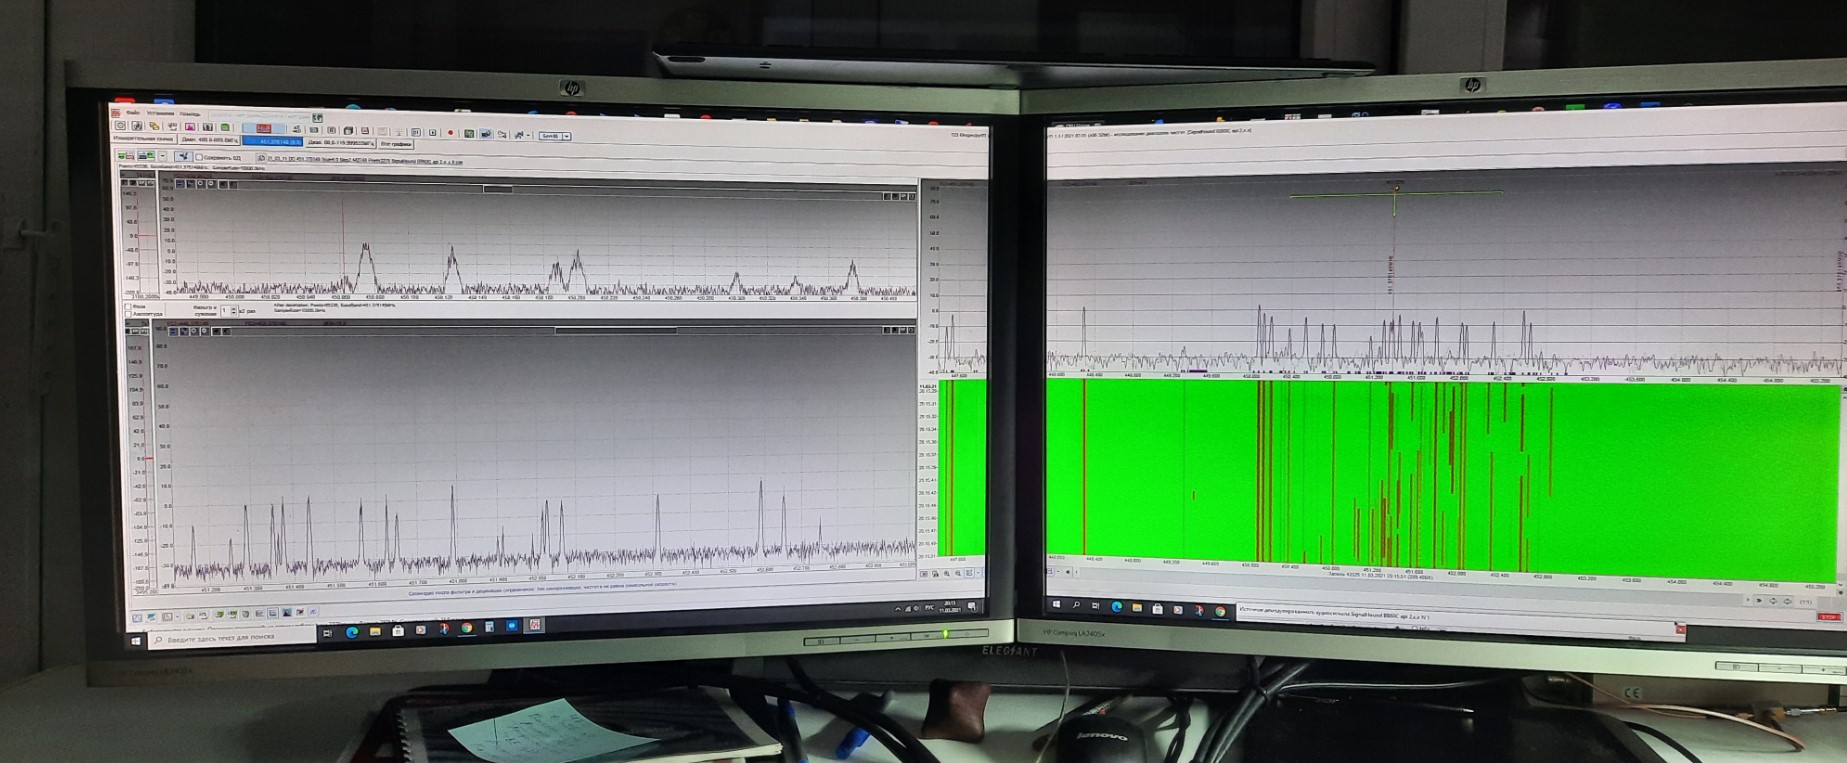Click the green grid icon after record dot
The width and height of the screenshot is (1847, 763).
pyautogui.click(x=469, y=134)
